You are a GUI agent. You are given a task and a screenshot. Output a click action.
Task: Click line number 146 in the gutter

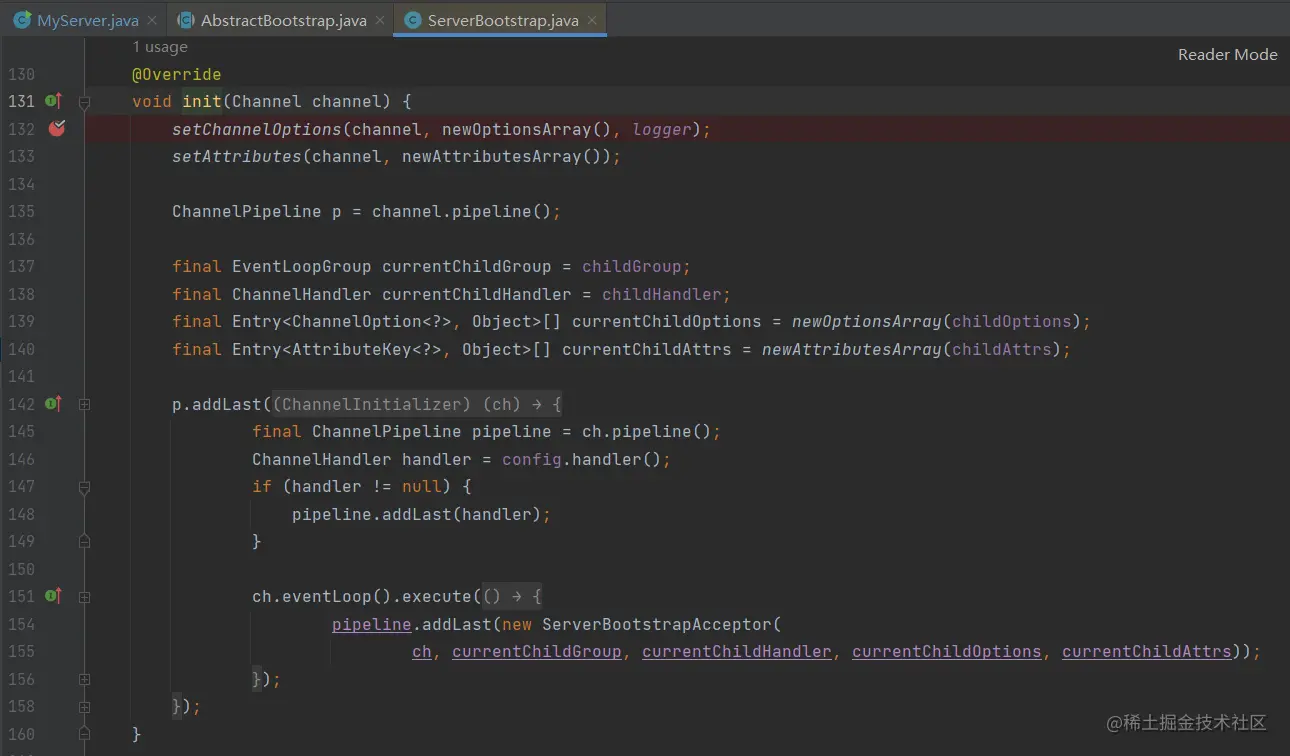pyautogui.click(x=22, y=459)
